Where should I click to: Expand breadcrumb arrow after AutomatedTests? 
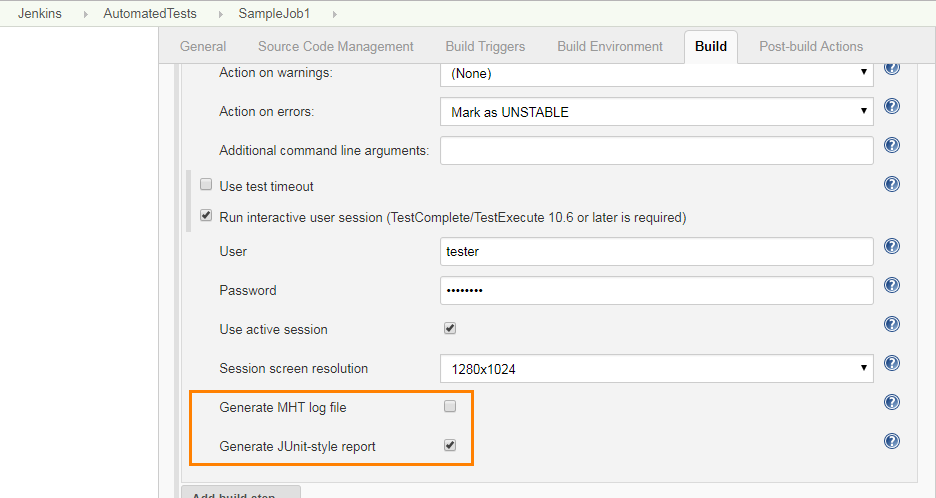(x=221, y=14)
